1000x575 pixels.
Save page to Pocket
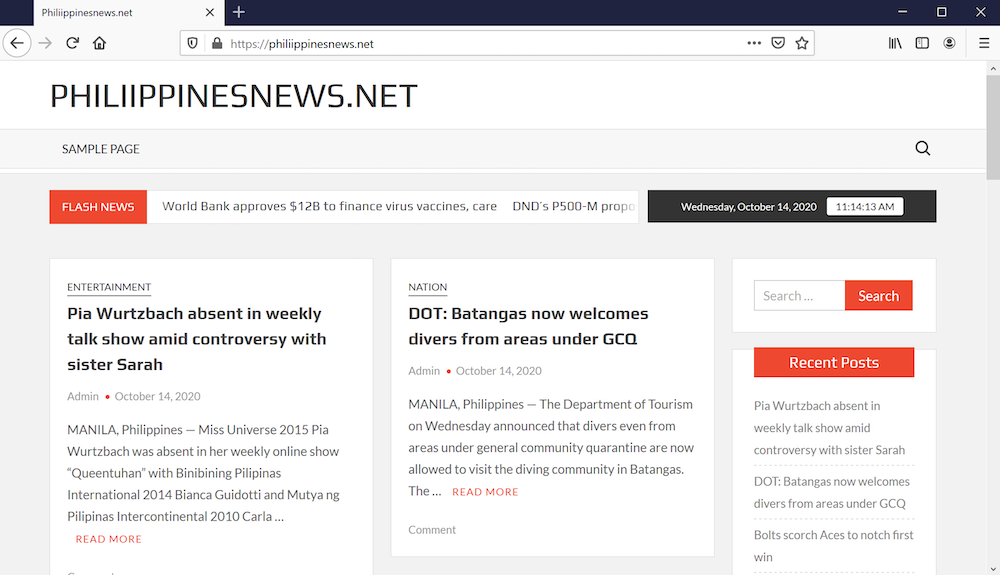pyautogui.click(x=778, y=43)
